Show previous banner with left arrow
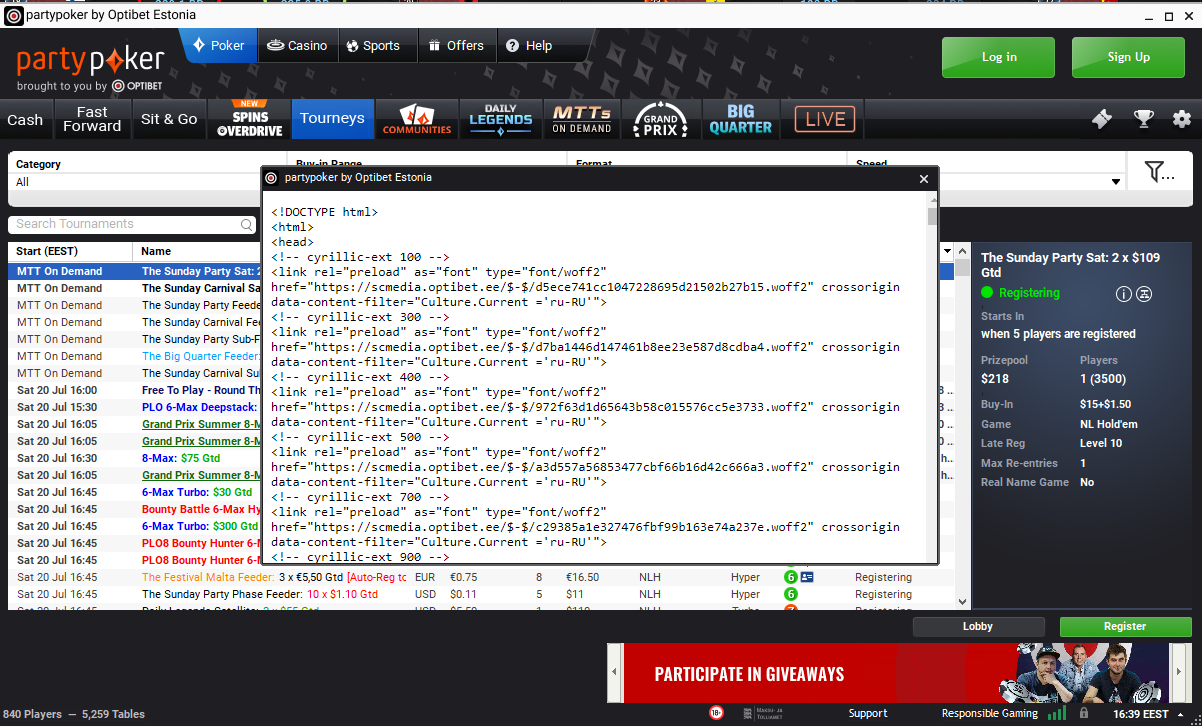Screen dimensions: 1202x727 coord(615,673)
